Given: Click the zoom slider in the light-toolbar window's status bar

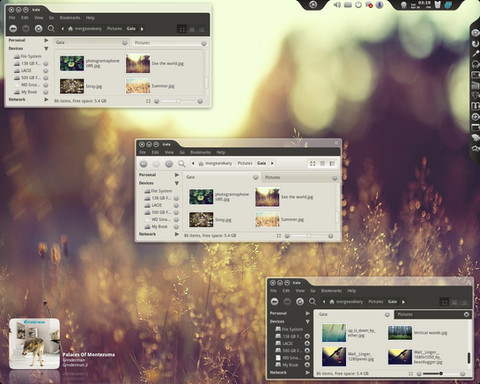Looking at the screenshot, I should pyautogui.click(x=309, y=236).
